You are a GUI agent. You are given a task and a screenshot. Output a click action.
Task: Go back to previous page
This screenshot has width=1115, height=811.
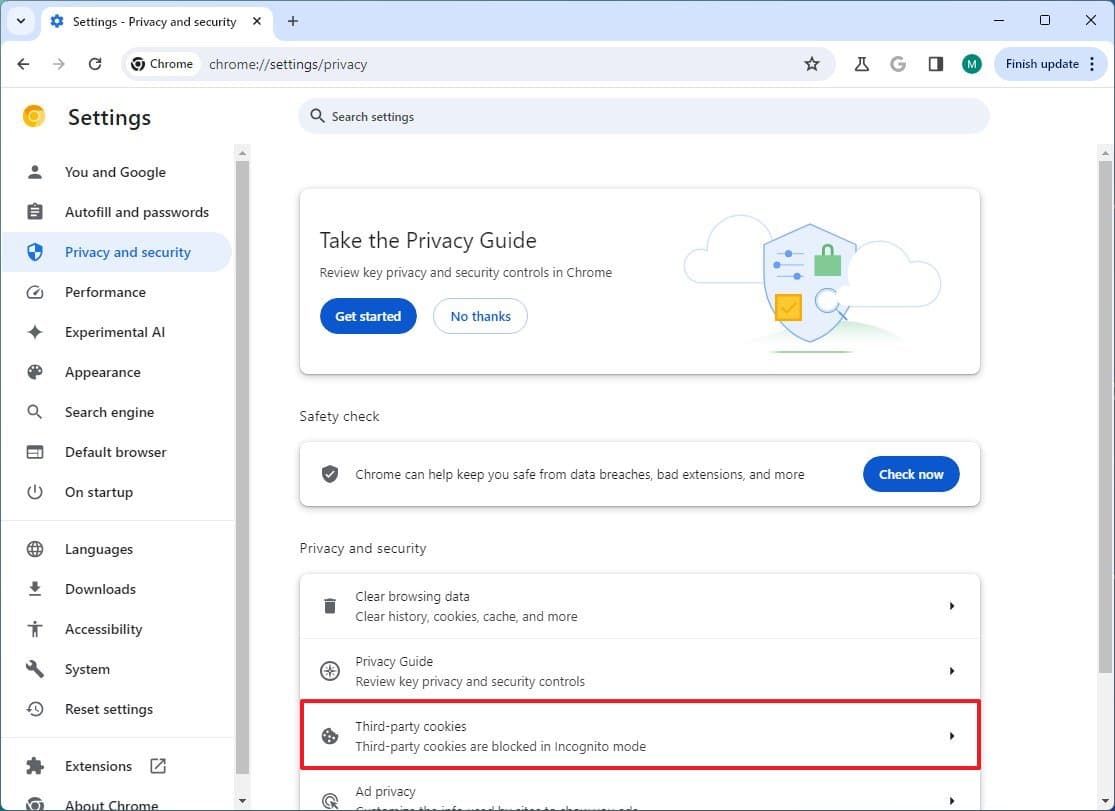pyautogui.click(x=24, y=64)
